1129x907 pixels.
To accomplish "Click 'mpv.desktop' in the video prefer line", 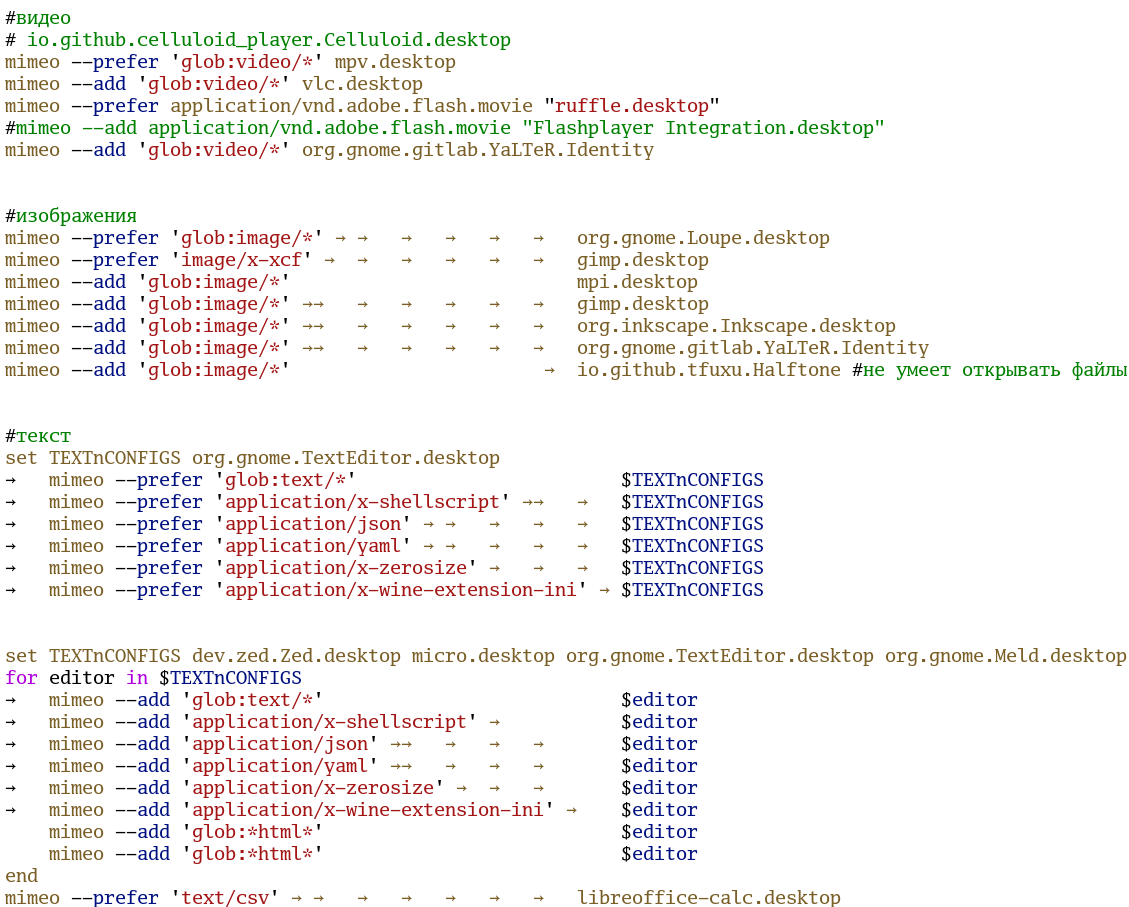I will point(395,62).
